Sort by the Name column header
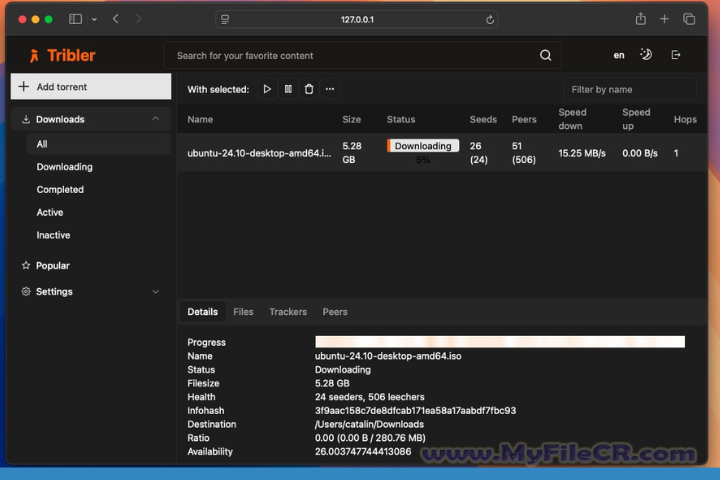 200,119
